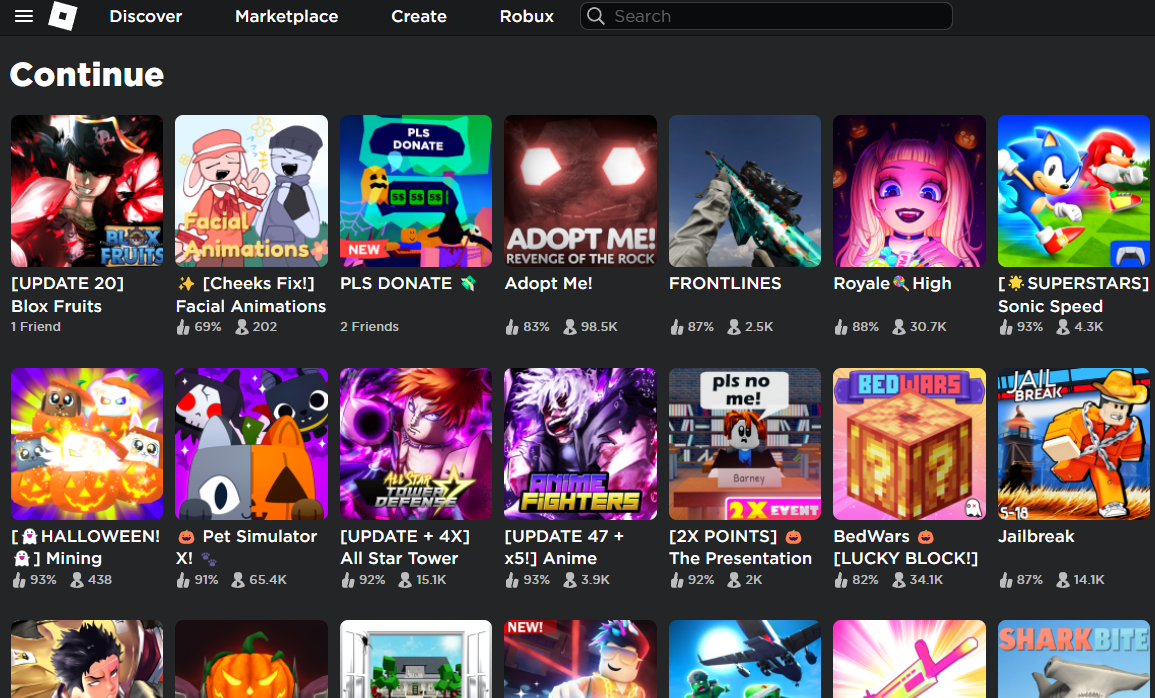Open the 'NEW!' labeled thumbnail in bottom row
This screenshot has height=698, width=1155.
click(x=580, y=659)
